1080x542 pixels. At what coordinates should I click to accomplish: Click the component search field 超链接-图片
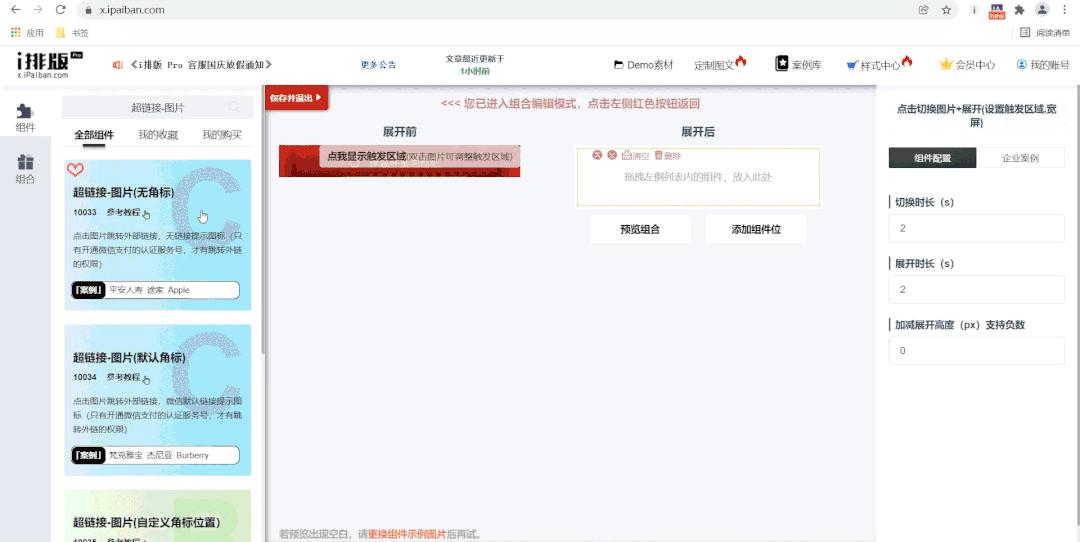[158, 107]
